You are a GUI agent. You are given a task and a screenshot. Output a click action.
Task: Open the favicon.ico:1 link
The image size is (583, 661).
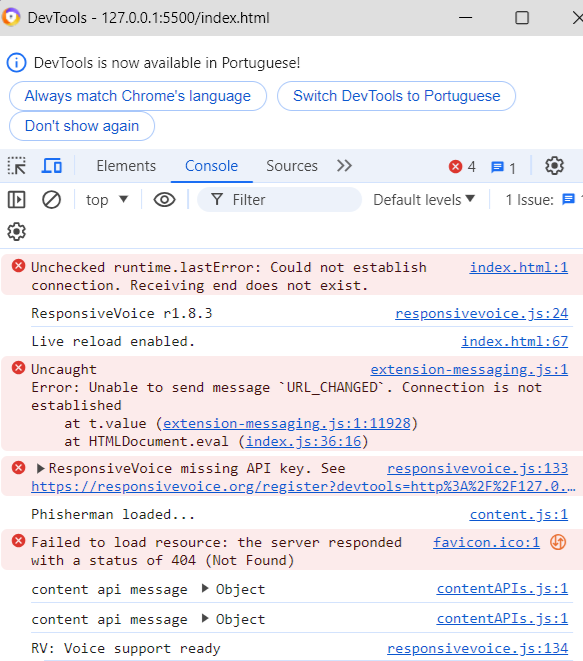[x=486, y=542]
